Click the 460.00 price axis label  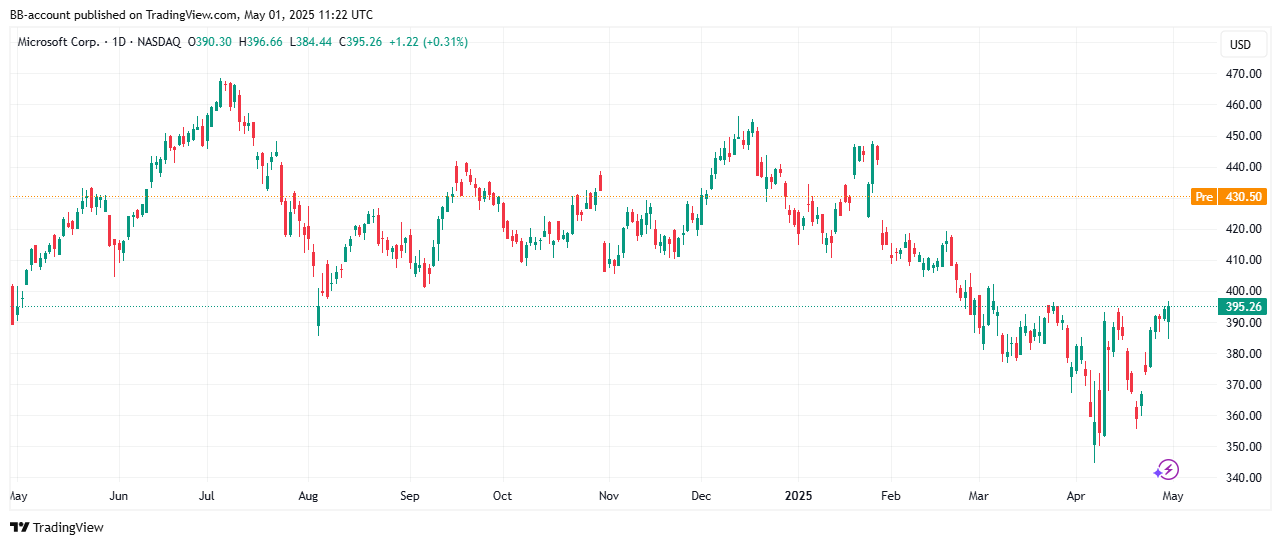point(1243,105)
